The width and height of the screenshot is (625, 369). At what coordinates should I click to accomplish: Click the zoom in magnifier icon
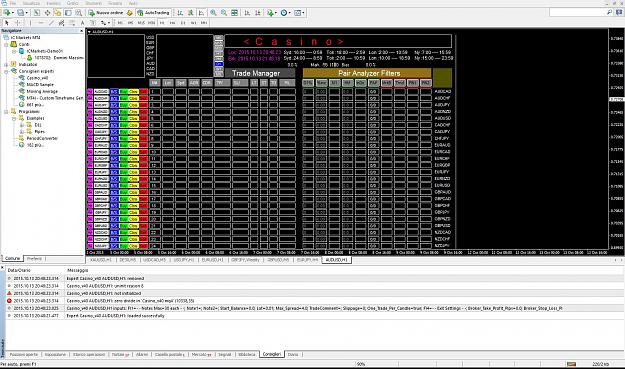pos(213,13)
